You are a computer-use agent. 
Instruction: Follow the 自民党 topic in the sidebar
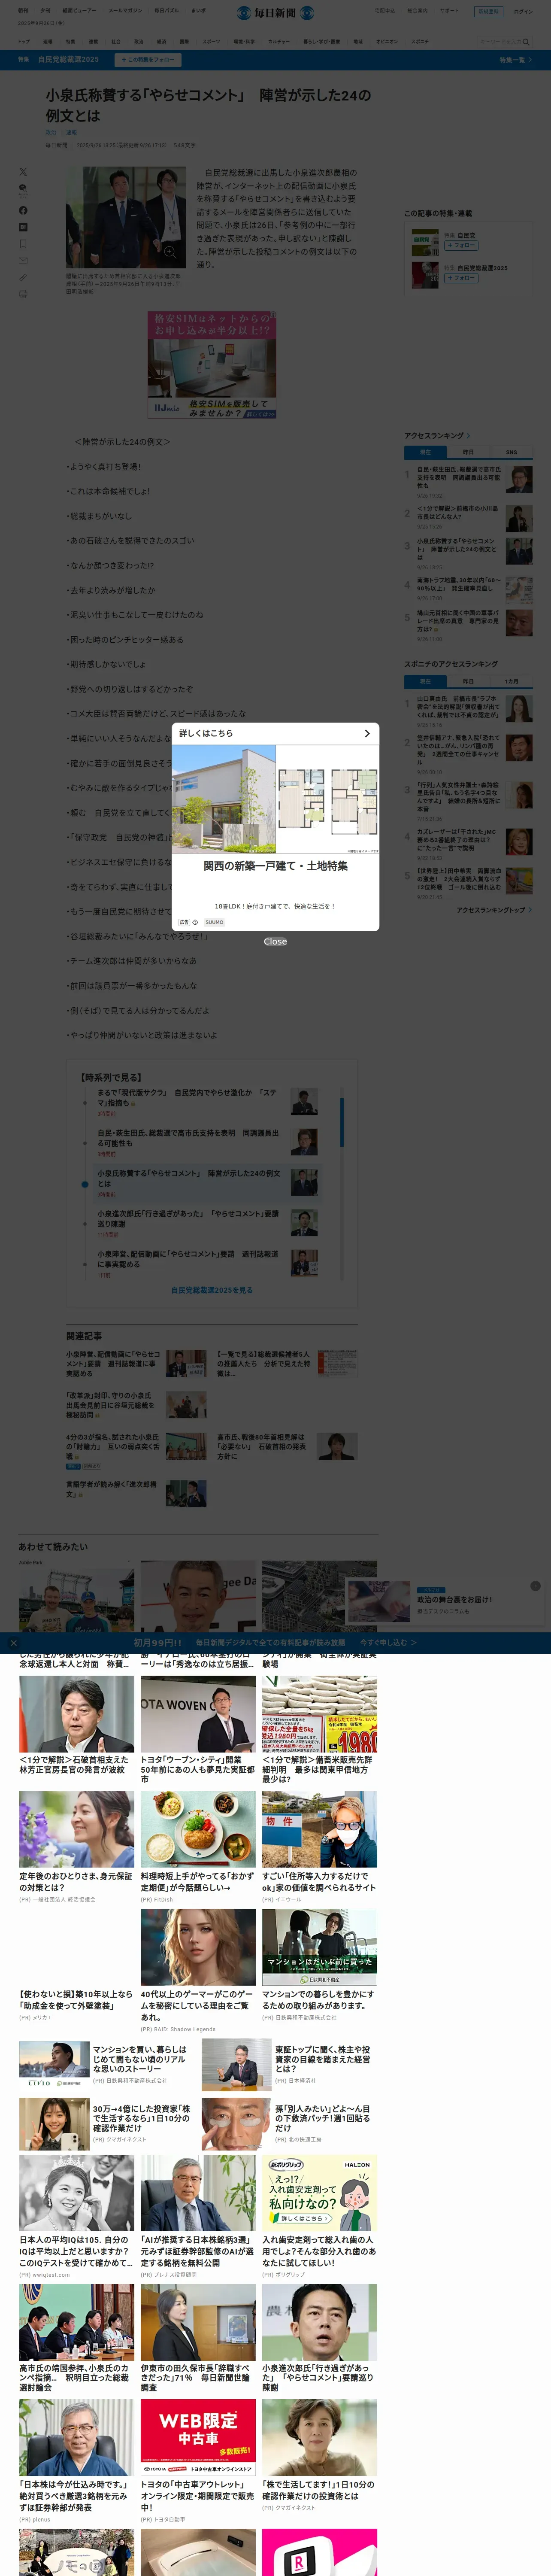(461, 245)
